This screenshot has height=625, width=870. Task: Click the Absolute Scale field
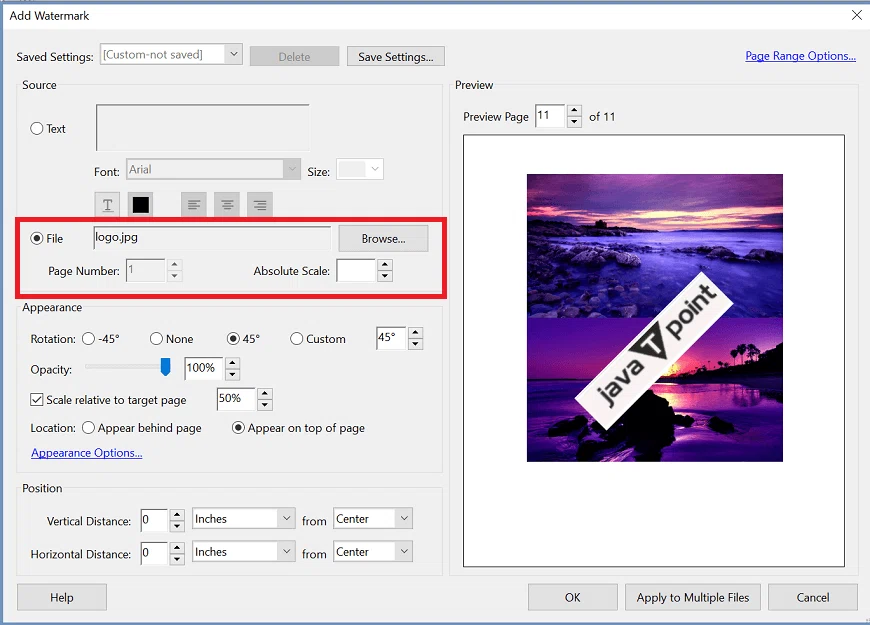point(356,270)
